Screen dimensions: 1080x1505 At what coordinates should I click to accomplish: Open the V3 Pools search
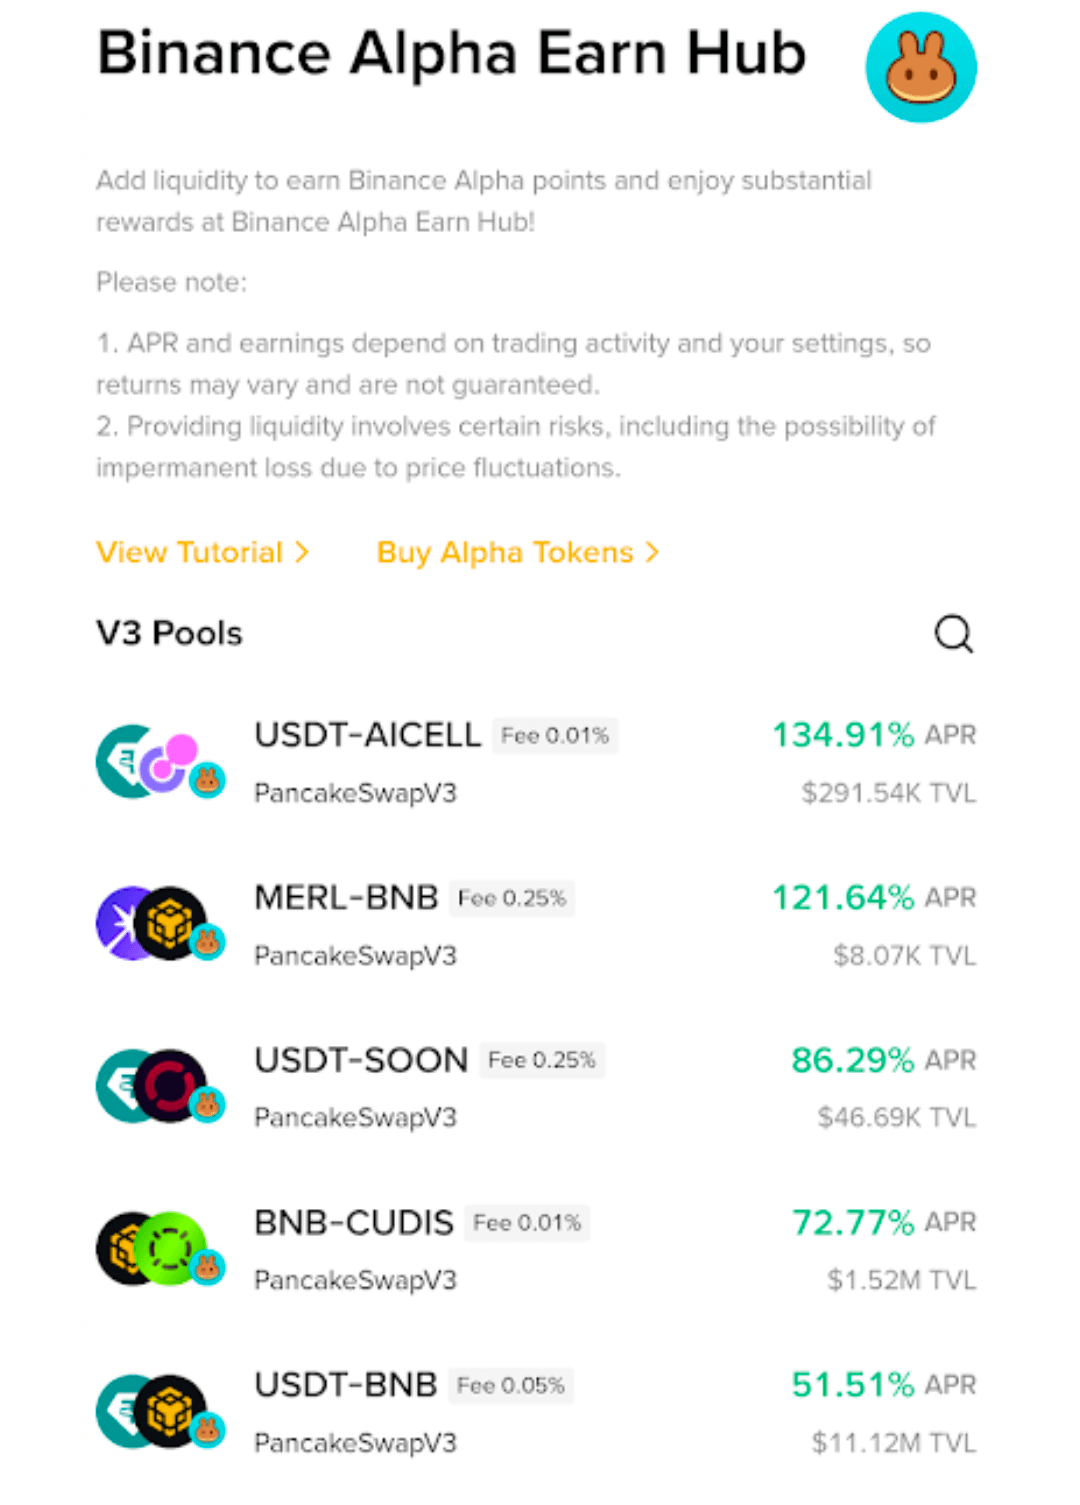pos(953,633)
